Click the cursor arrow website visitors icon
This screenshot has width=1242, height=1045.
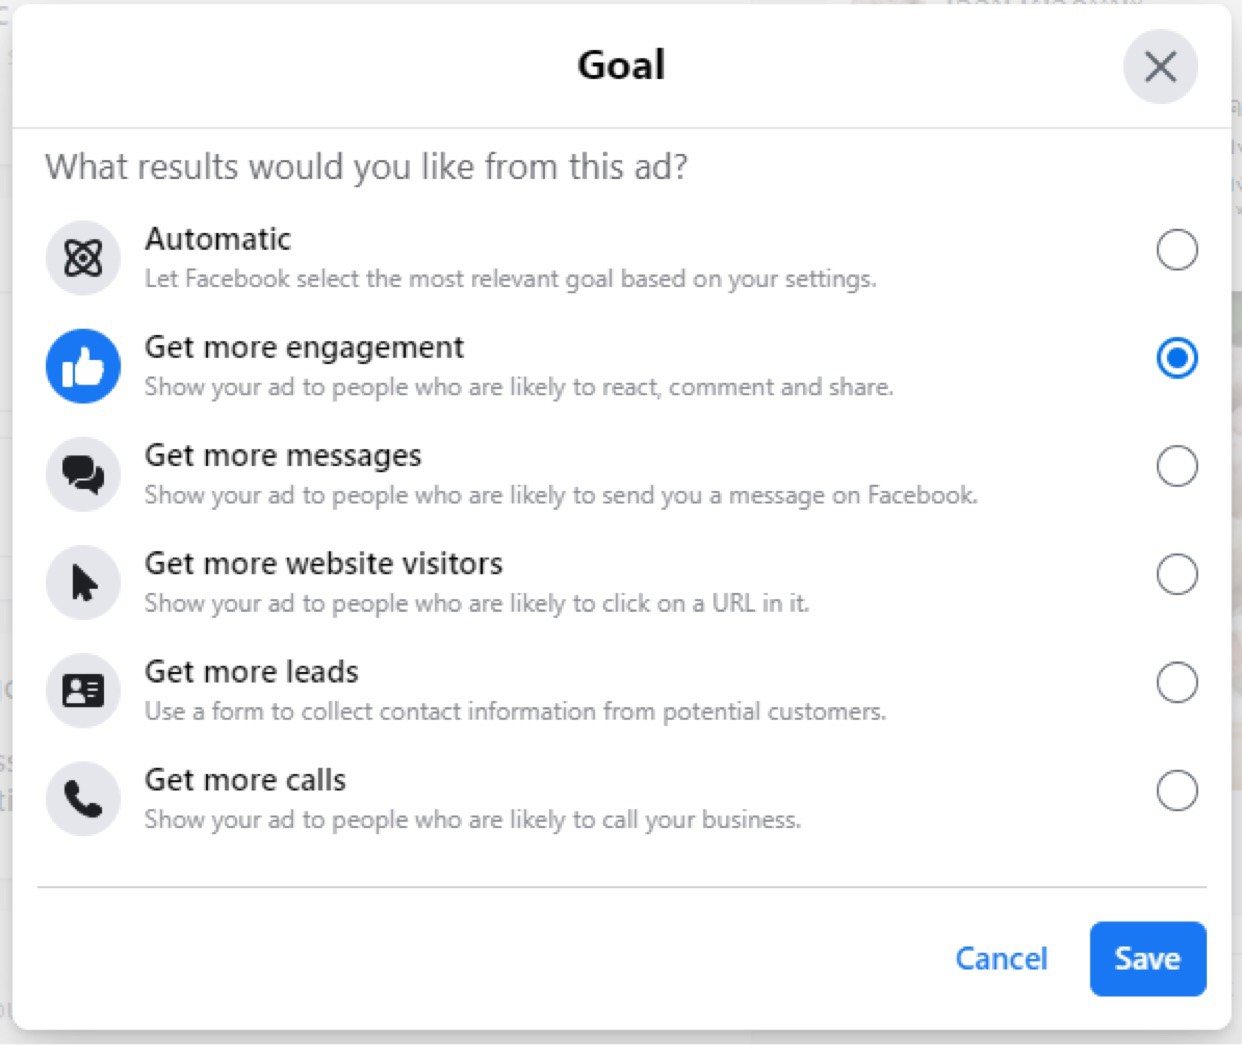[x=83, y=582]
